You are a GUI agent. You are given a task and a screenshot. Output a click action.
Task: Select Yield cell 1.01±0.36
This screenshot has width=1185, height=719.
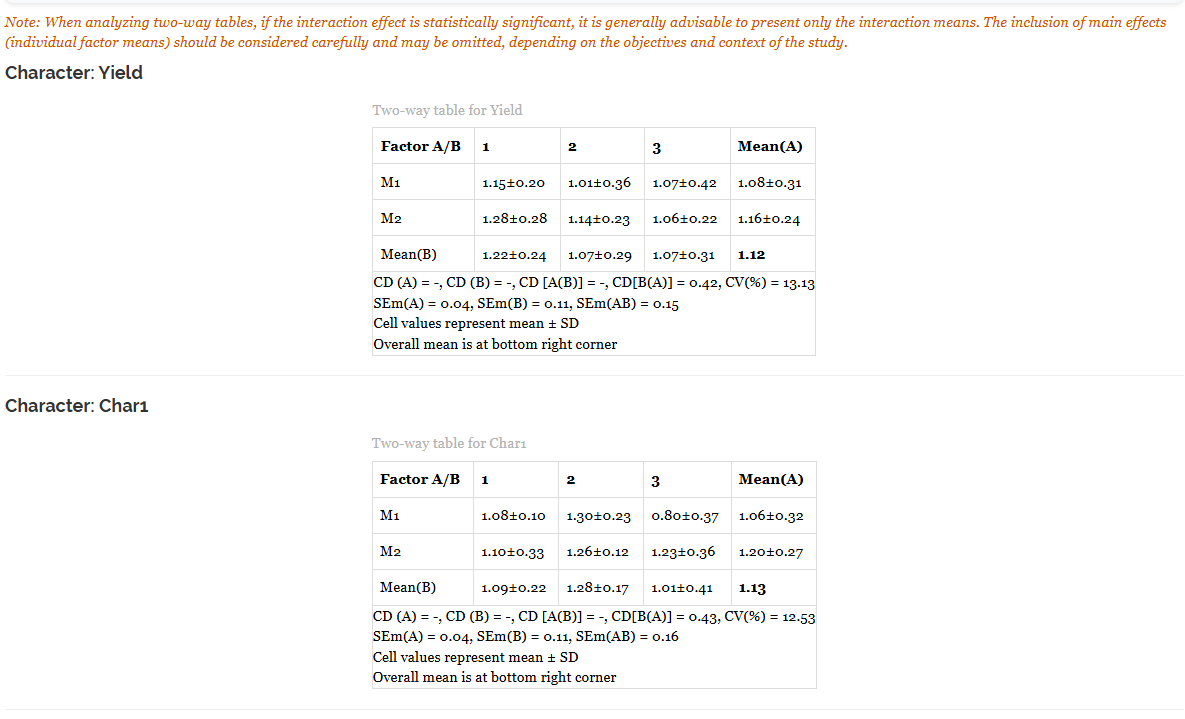pyautogui.click(x=599, y=182)
